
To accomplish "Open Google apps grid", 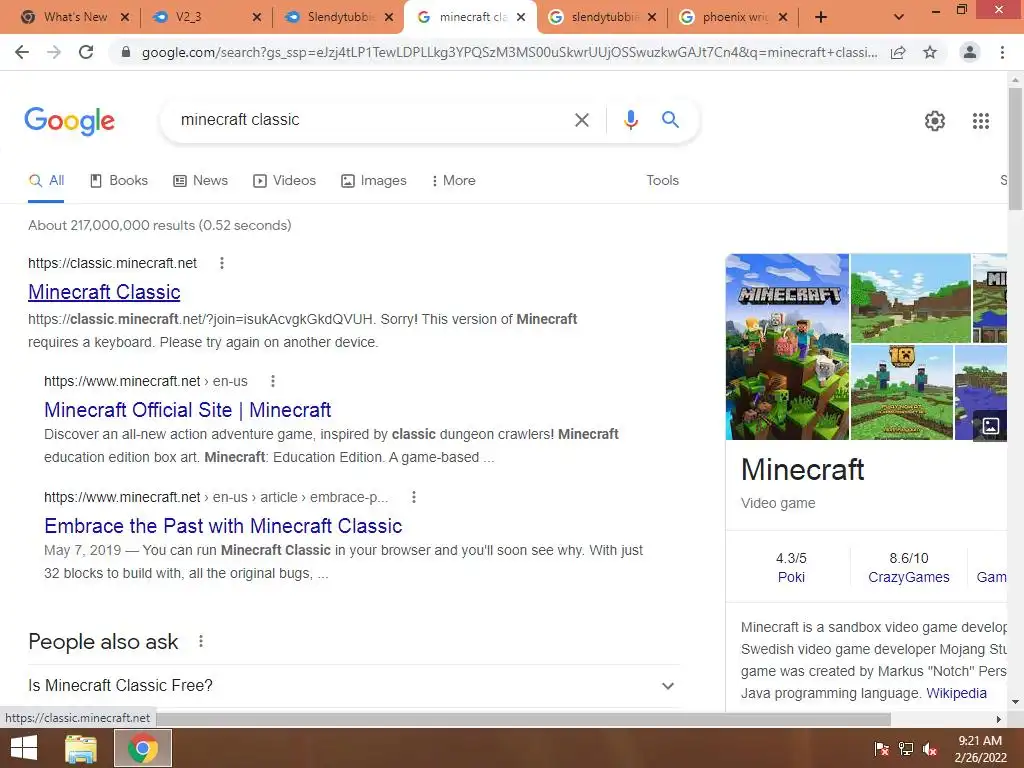I will click(x=981, y=121).
